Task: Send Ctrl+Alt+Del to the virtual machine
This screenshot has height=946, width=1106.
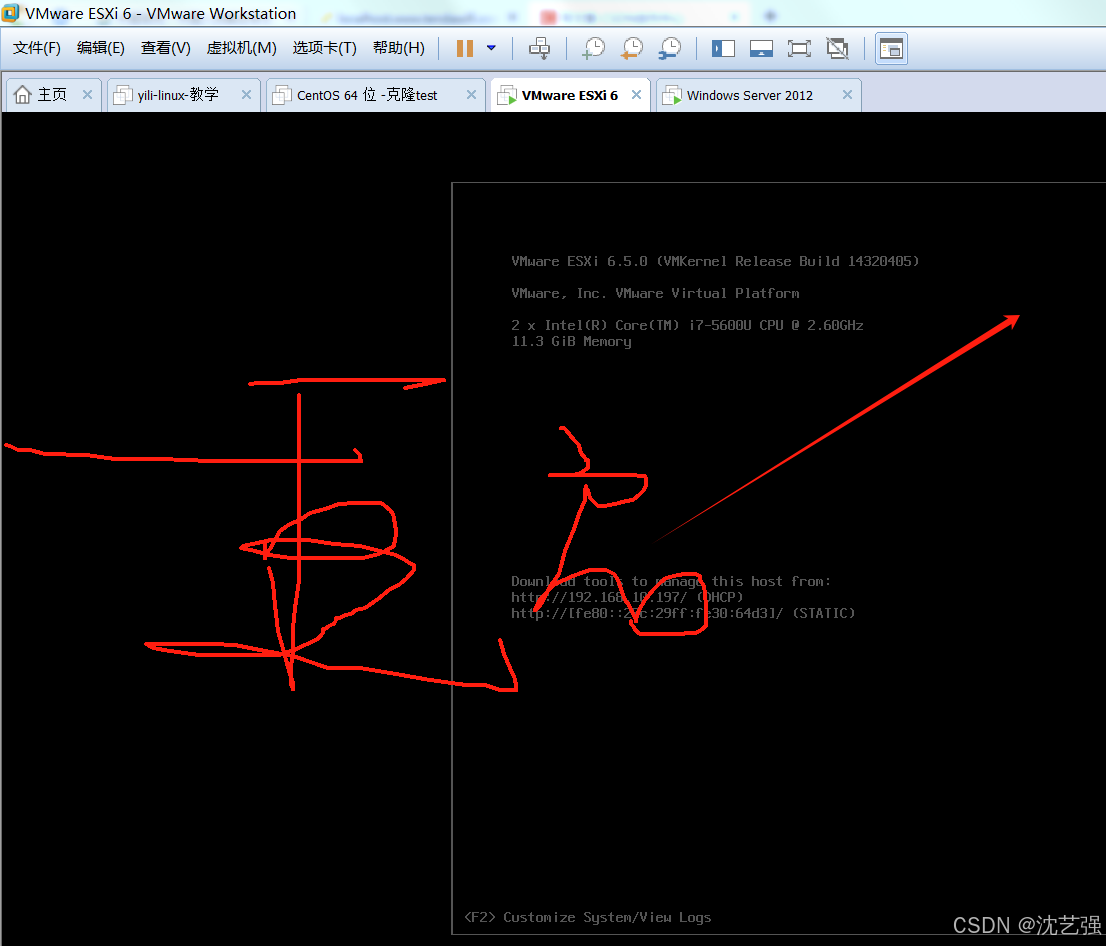Action: click(x=540, y=48)
